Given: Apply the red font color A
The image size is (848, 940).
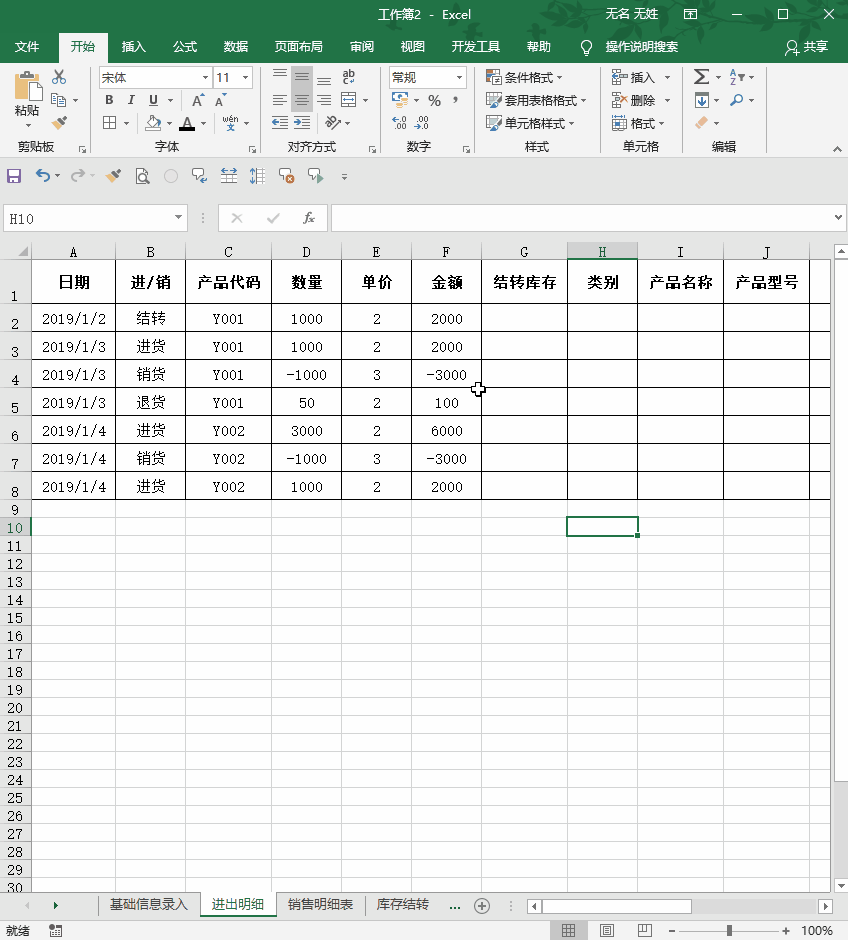Looking at the screenshot, I should click(x=188, y=123).
